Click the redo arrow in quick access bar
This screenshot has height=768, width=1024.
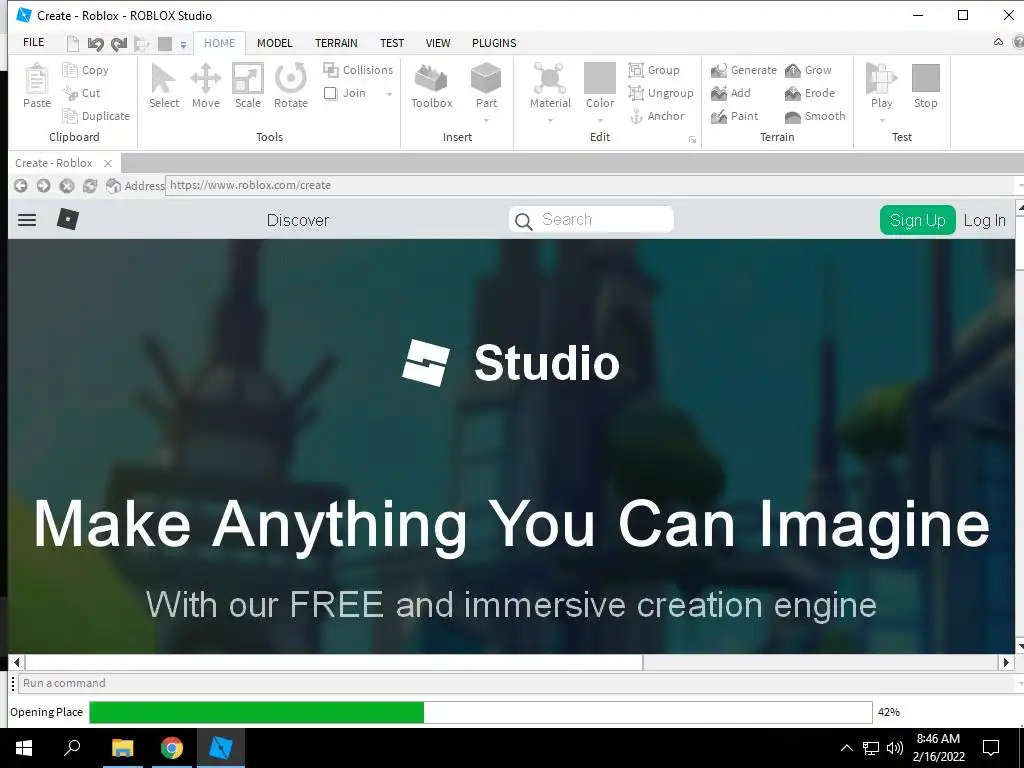tap(119, 44)
